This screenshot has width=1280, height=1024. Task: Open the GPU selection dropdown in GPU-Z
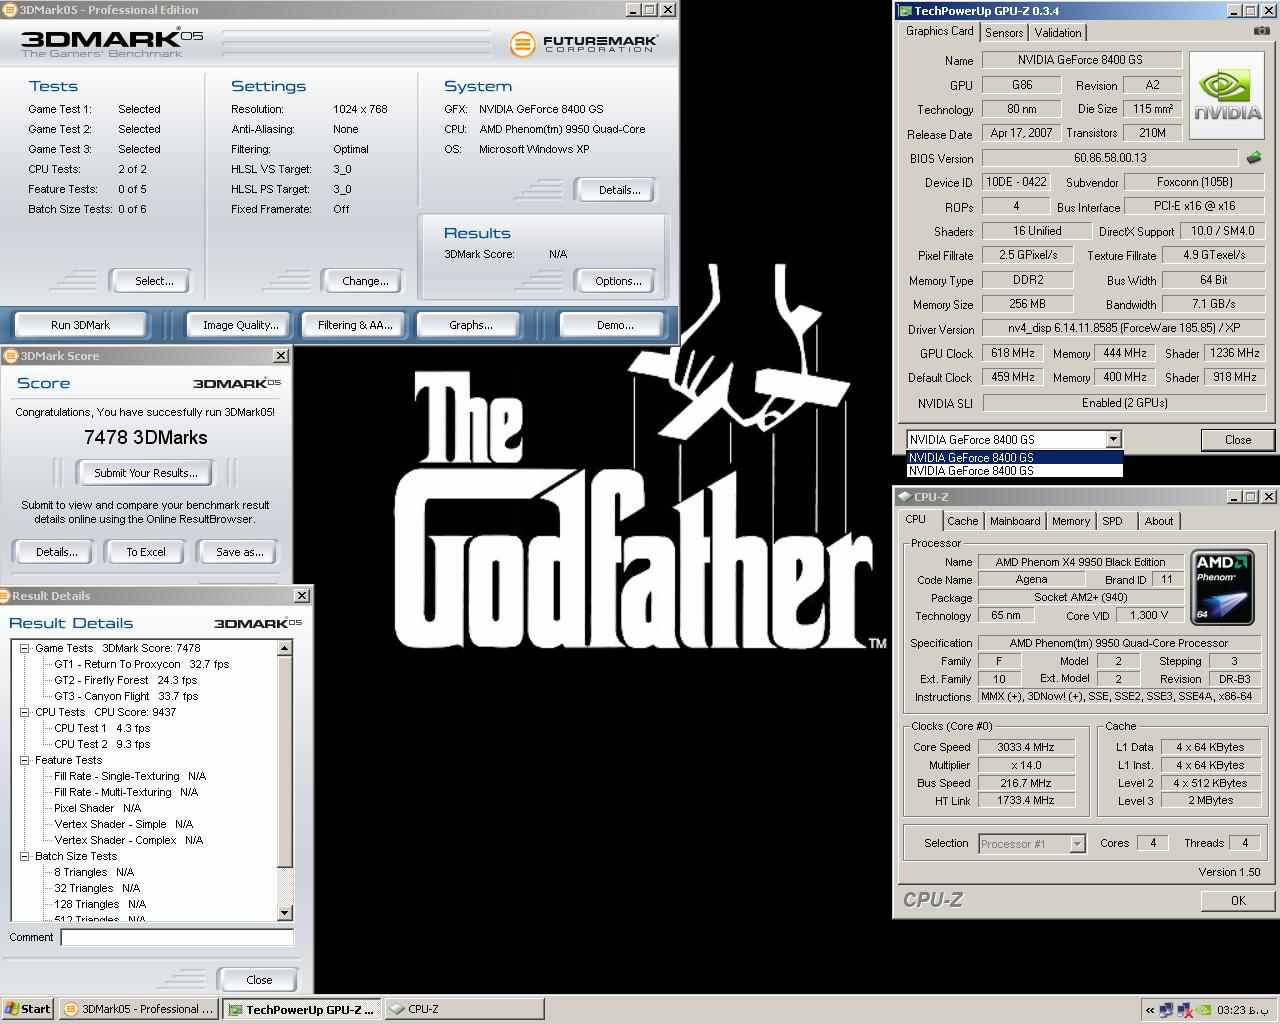click(x=1113, y=439)
